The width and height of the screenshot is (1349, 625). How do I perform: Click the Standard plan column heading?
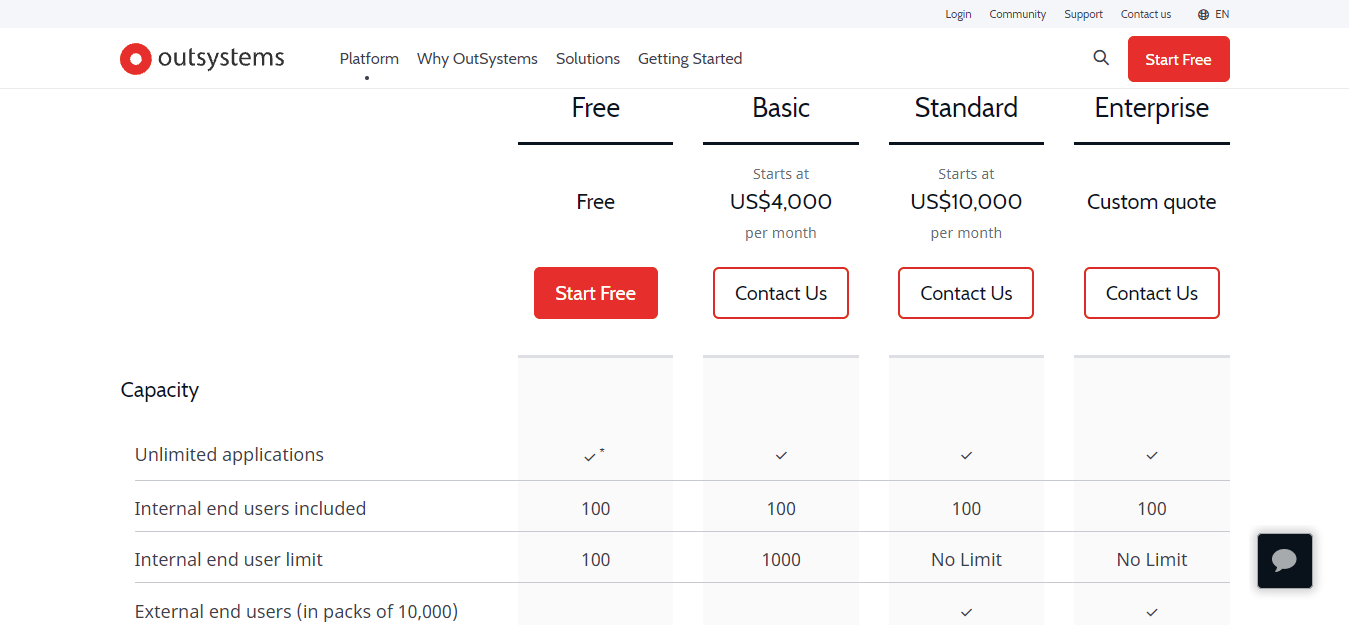[x=966, y=108]
